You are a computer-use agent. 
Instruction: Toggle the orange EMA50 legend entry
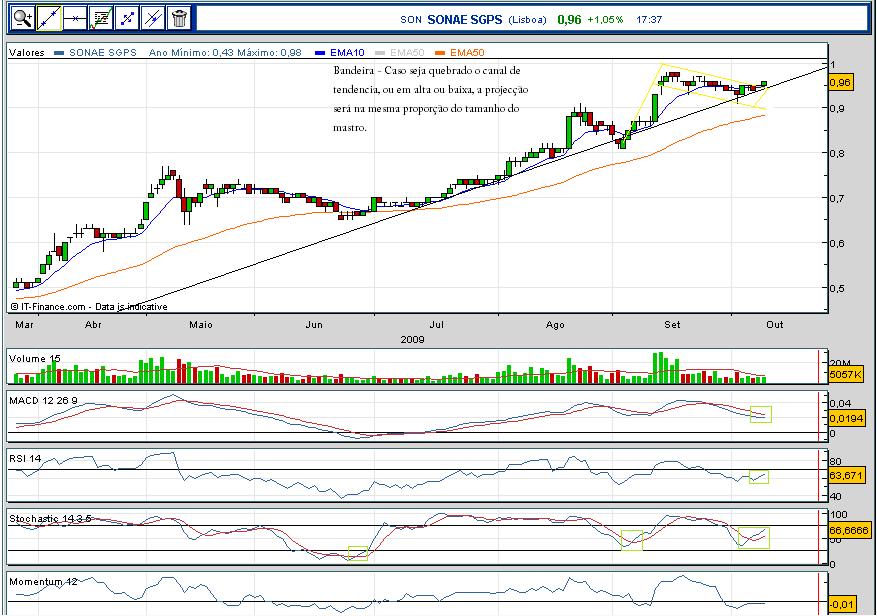(x=467, y=53)
